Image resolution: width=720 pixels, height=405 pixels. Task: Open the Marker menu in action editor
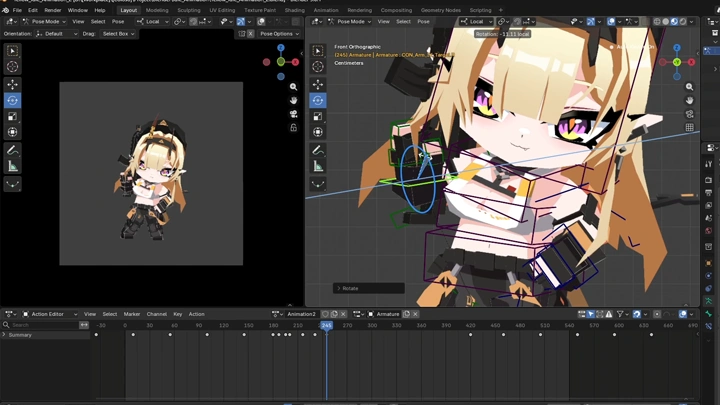132,314
